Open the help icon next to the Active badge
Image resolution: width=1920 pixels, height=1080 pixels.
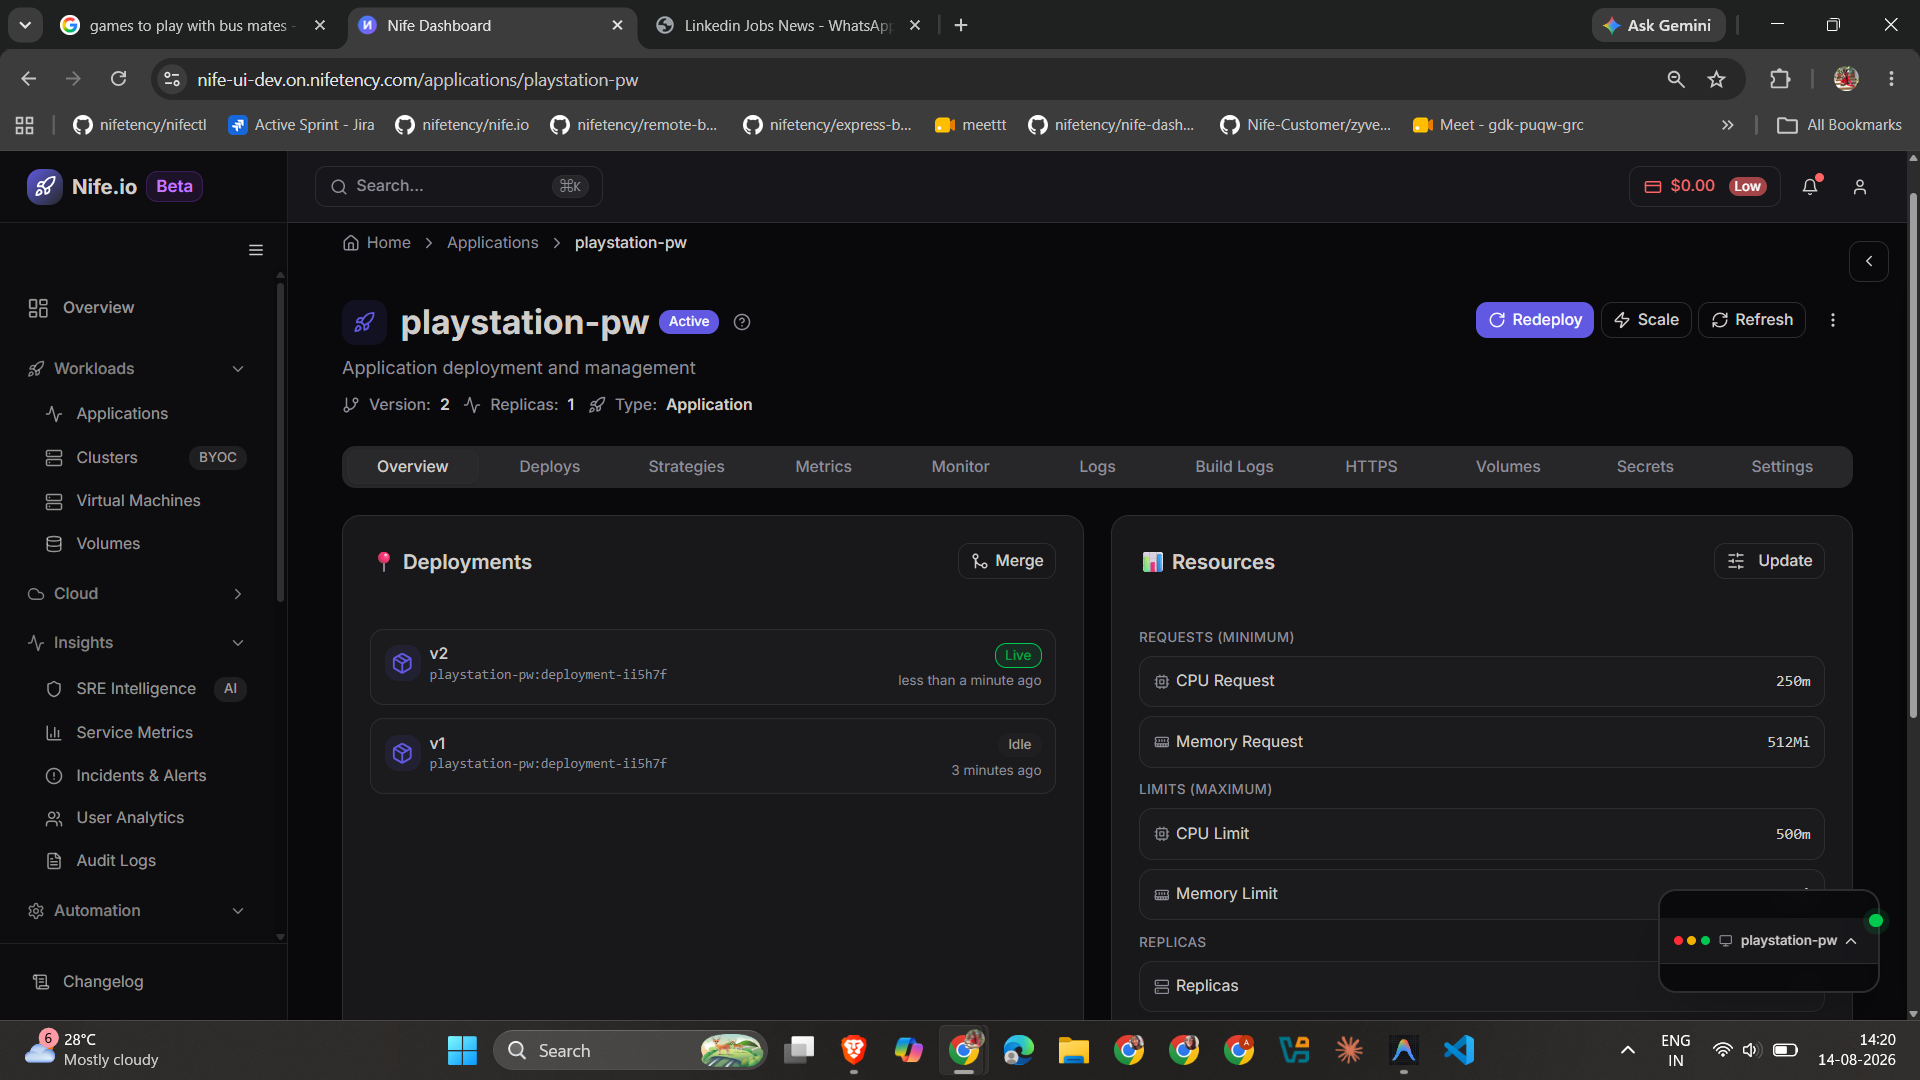click(742, 322)
